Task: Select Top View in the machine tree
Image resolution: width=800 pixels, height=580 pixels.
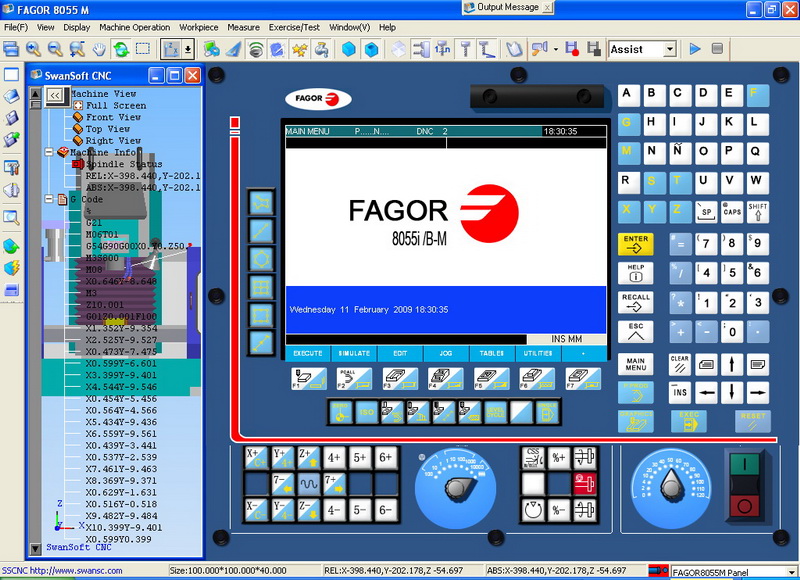Action: coord(107,129)
